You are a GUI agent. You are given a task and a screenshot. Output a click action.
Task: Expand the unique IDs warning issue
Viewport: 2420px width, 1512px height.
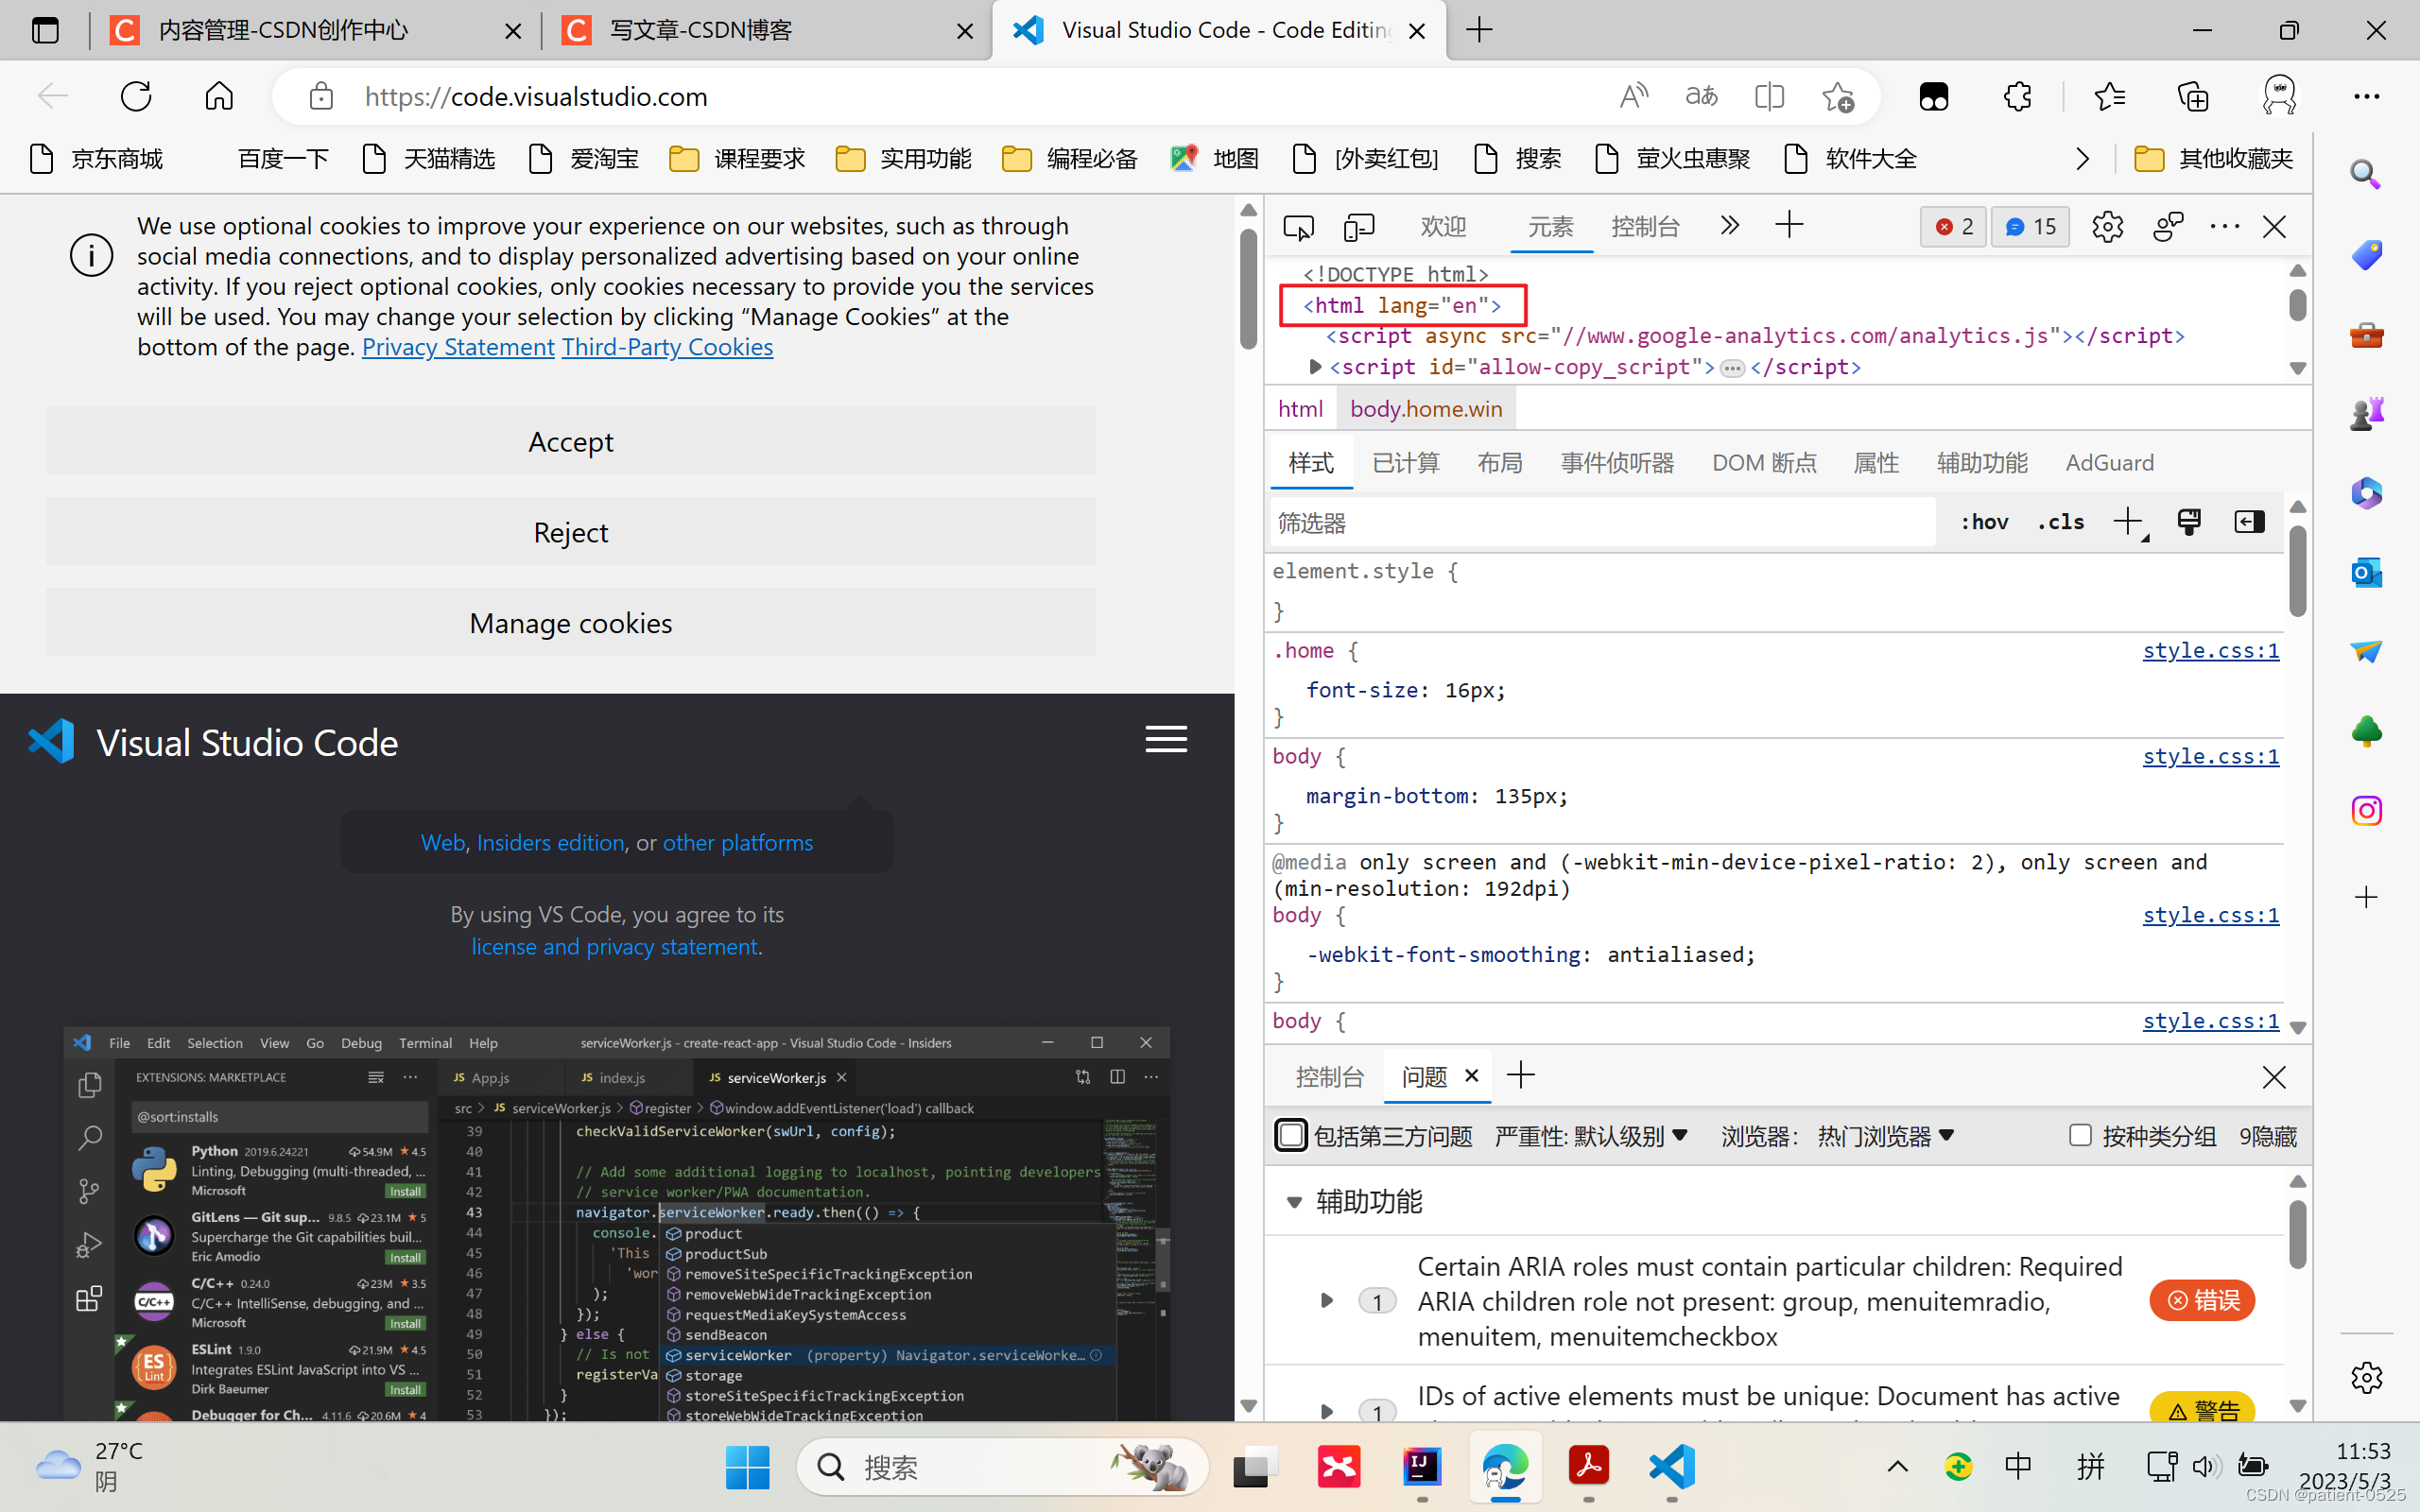[1327, 1410]
